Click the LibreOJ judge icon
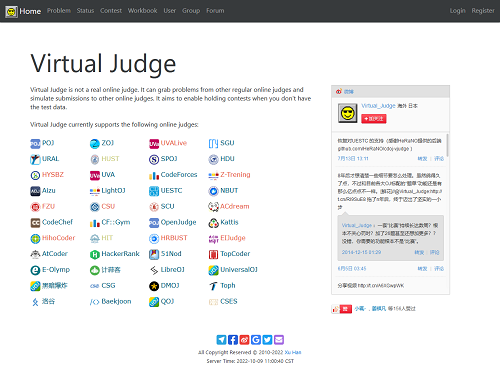500x370 pixels. (x=154, y=270)
